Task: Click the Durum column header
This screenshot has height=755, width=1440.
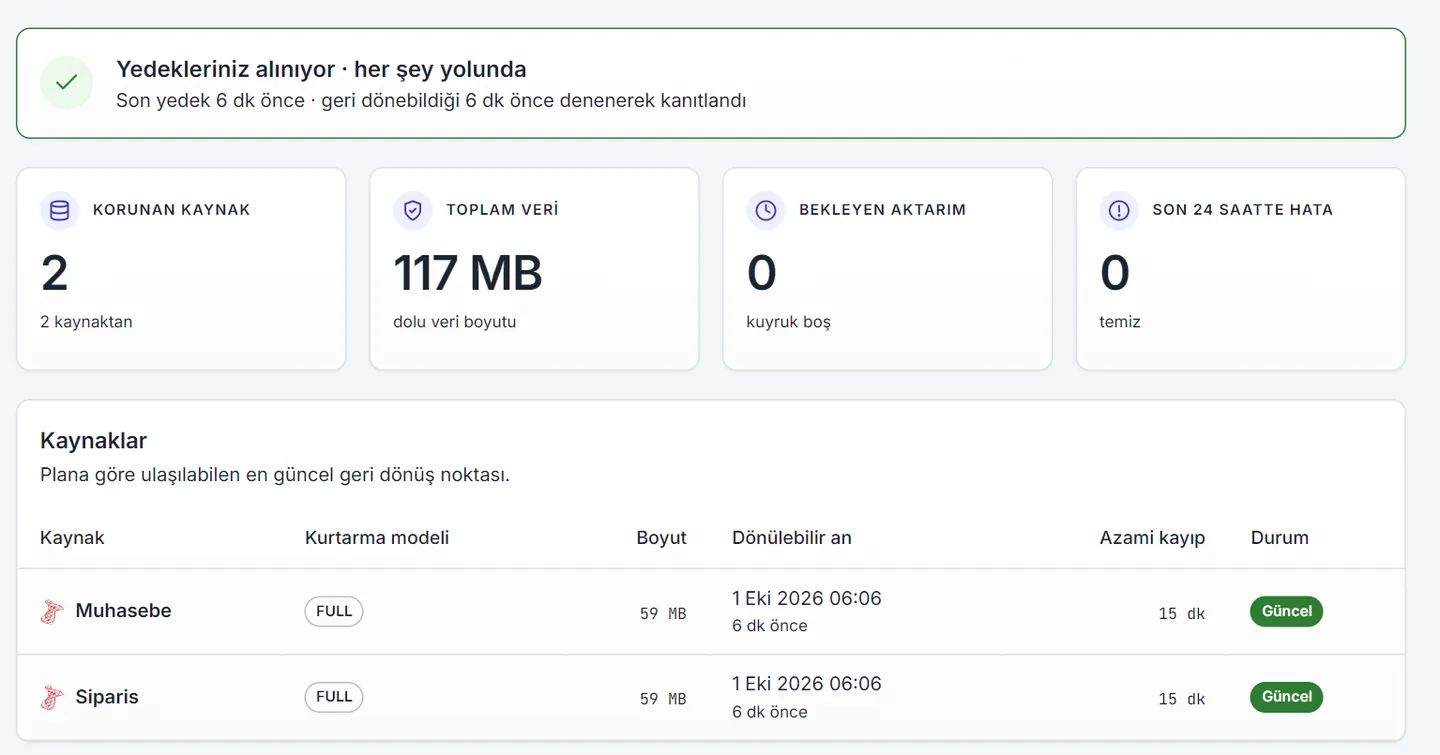Action: (x=1280, y=538)
